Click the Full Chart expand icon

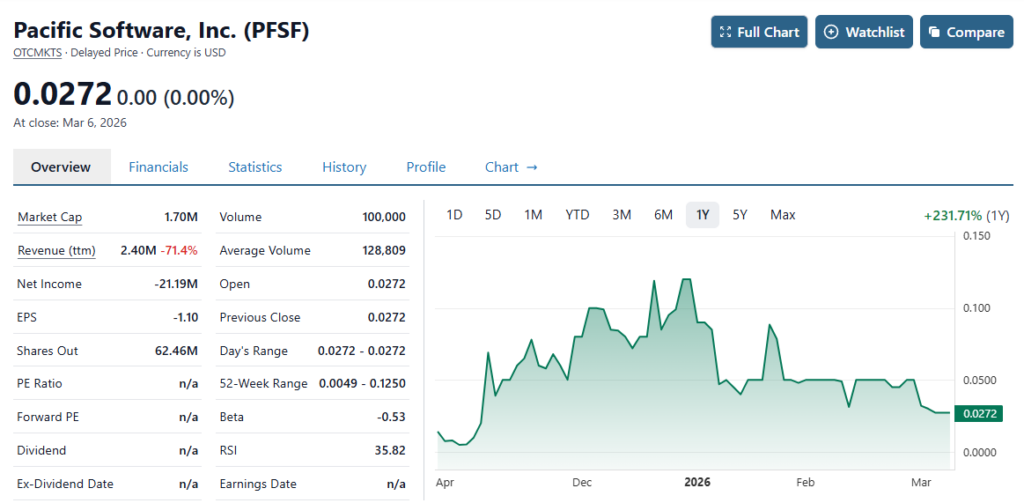[x=726, y=32]
